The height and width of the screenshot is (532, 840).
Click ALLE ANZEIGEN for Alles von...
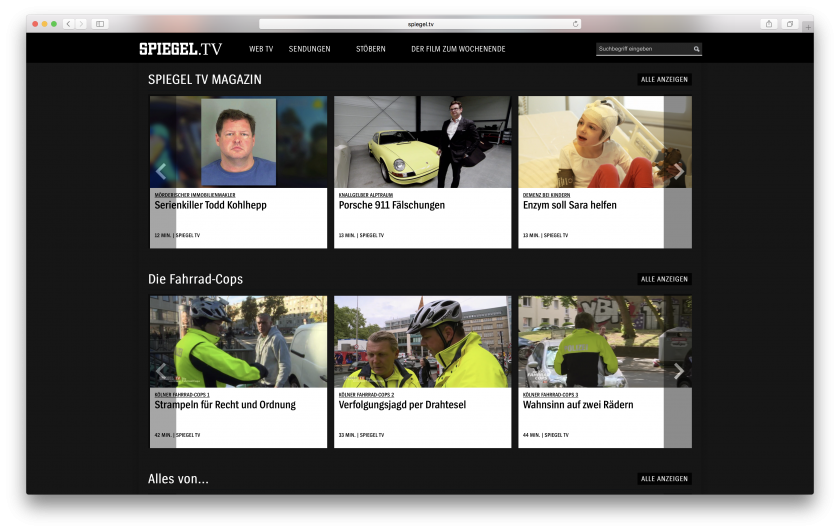point(664,479)
